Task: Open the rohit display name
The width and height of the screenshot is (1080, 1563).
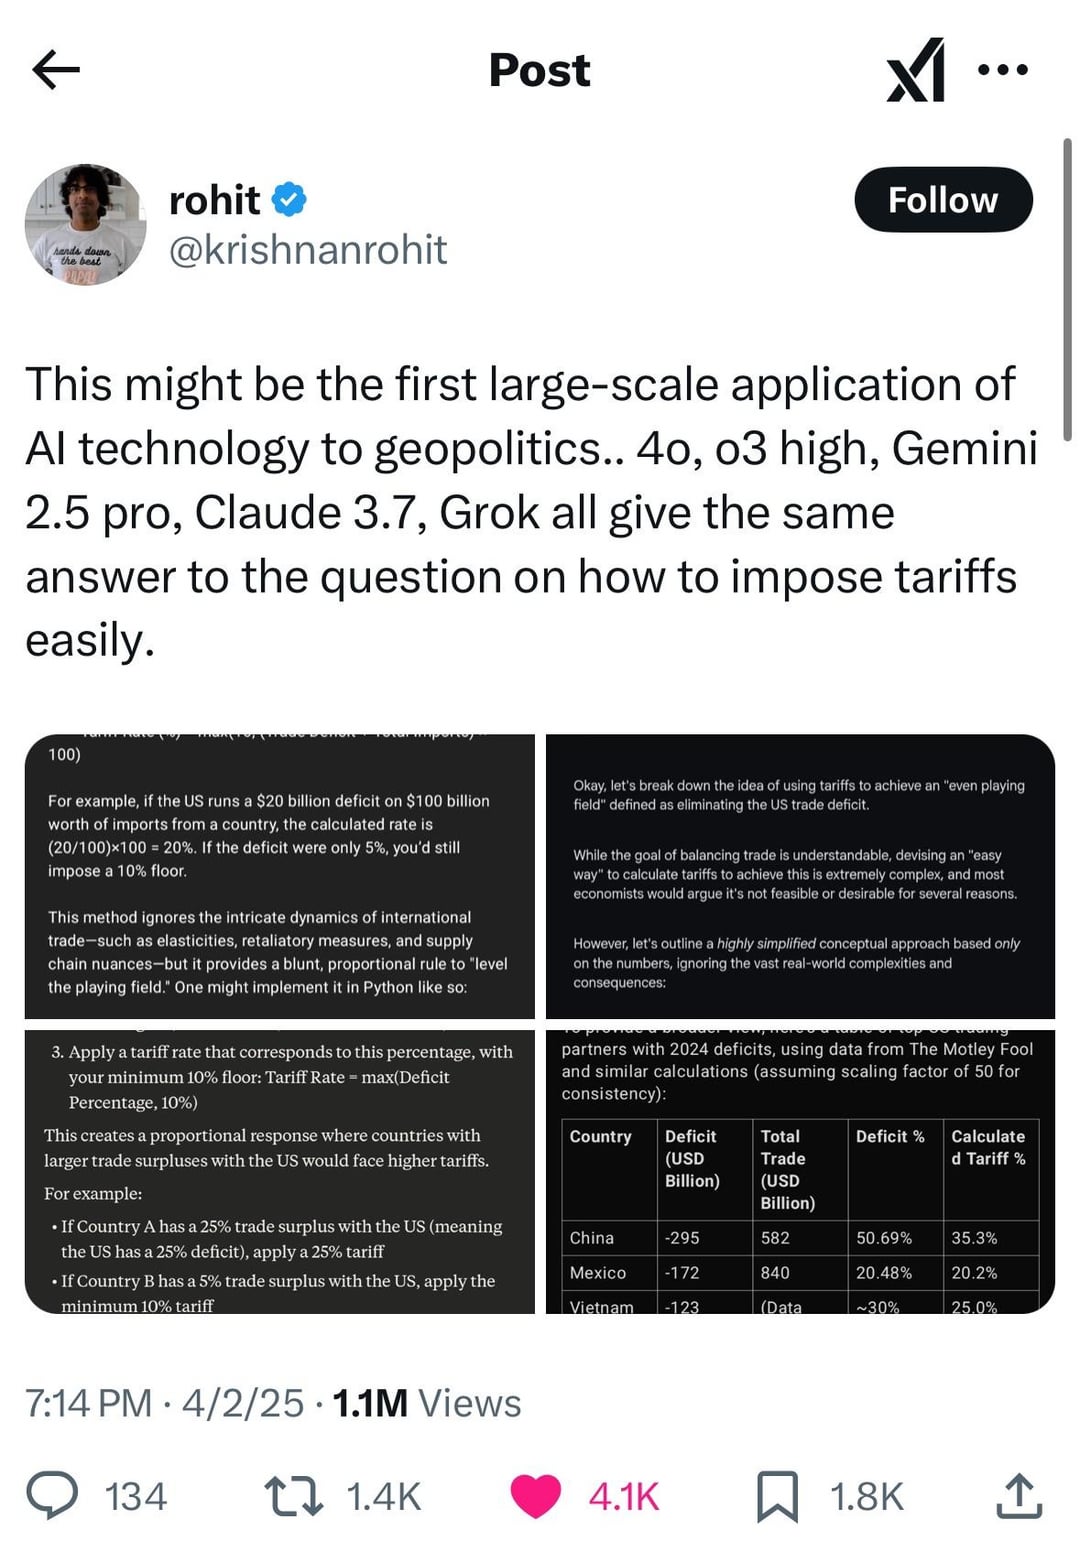Action: [215, 200]
